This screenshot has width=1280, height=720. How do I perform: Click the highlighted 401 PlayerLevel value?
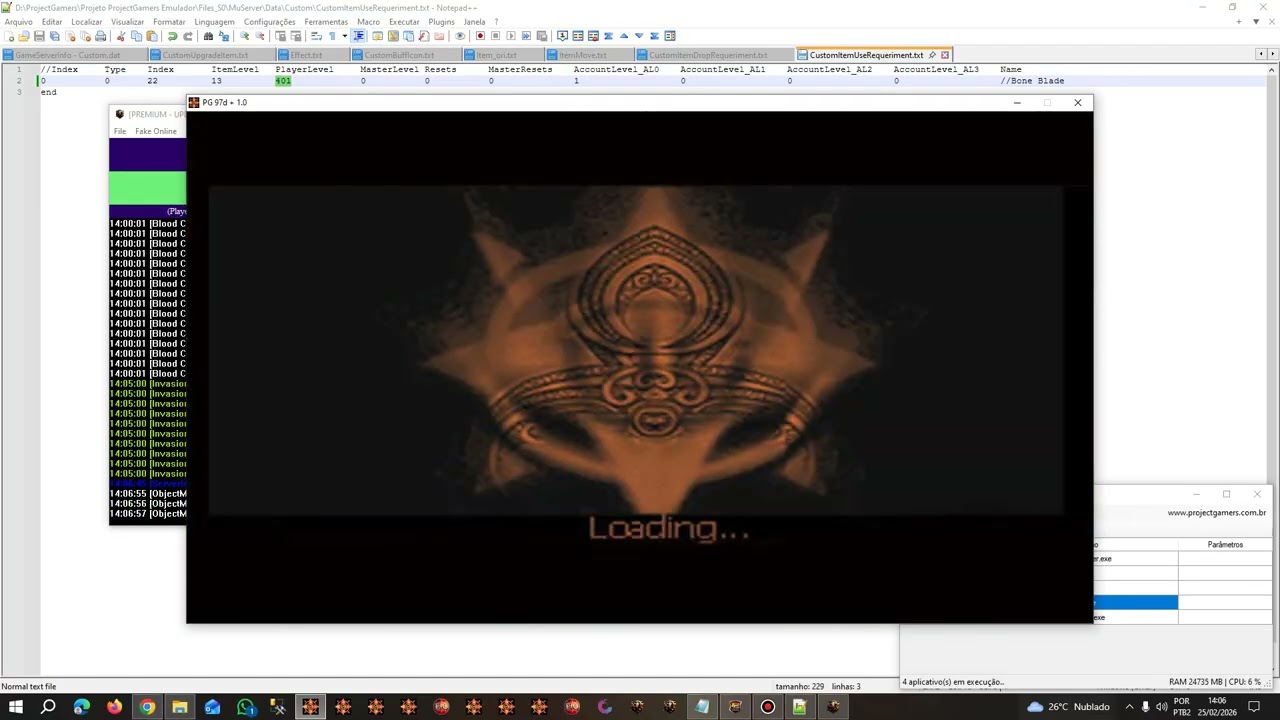[x=283, y=81]
